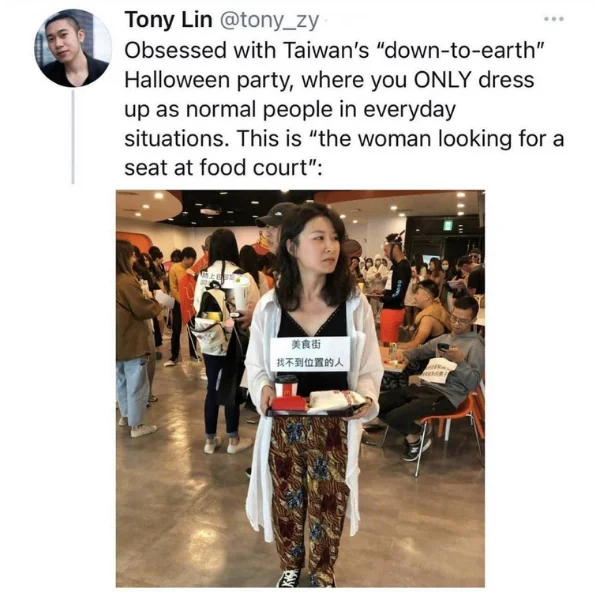
Task: Open Tony Lin's round profile avatar
Action: tap(73, 48)
